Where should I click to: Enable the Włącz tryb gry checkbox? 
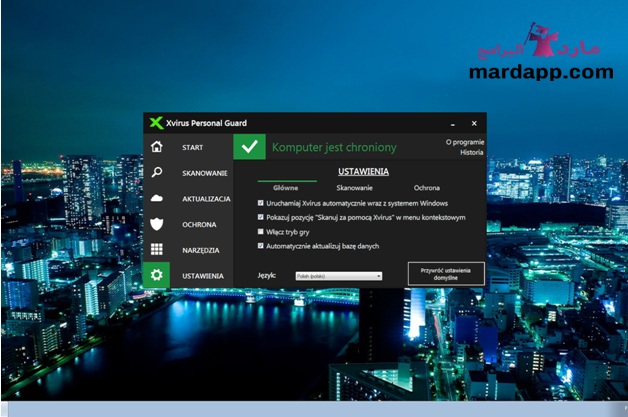click(261, 232)
